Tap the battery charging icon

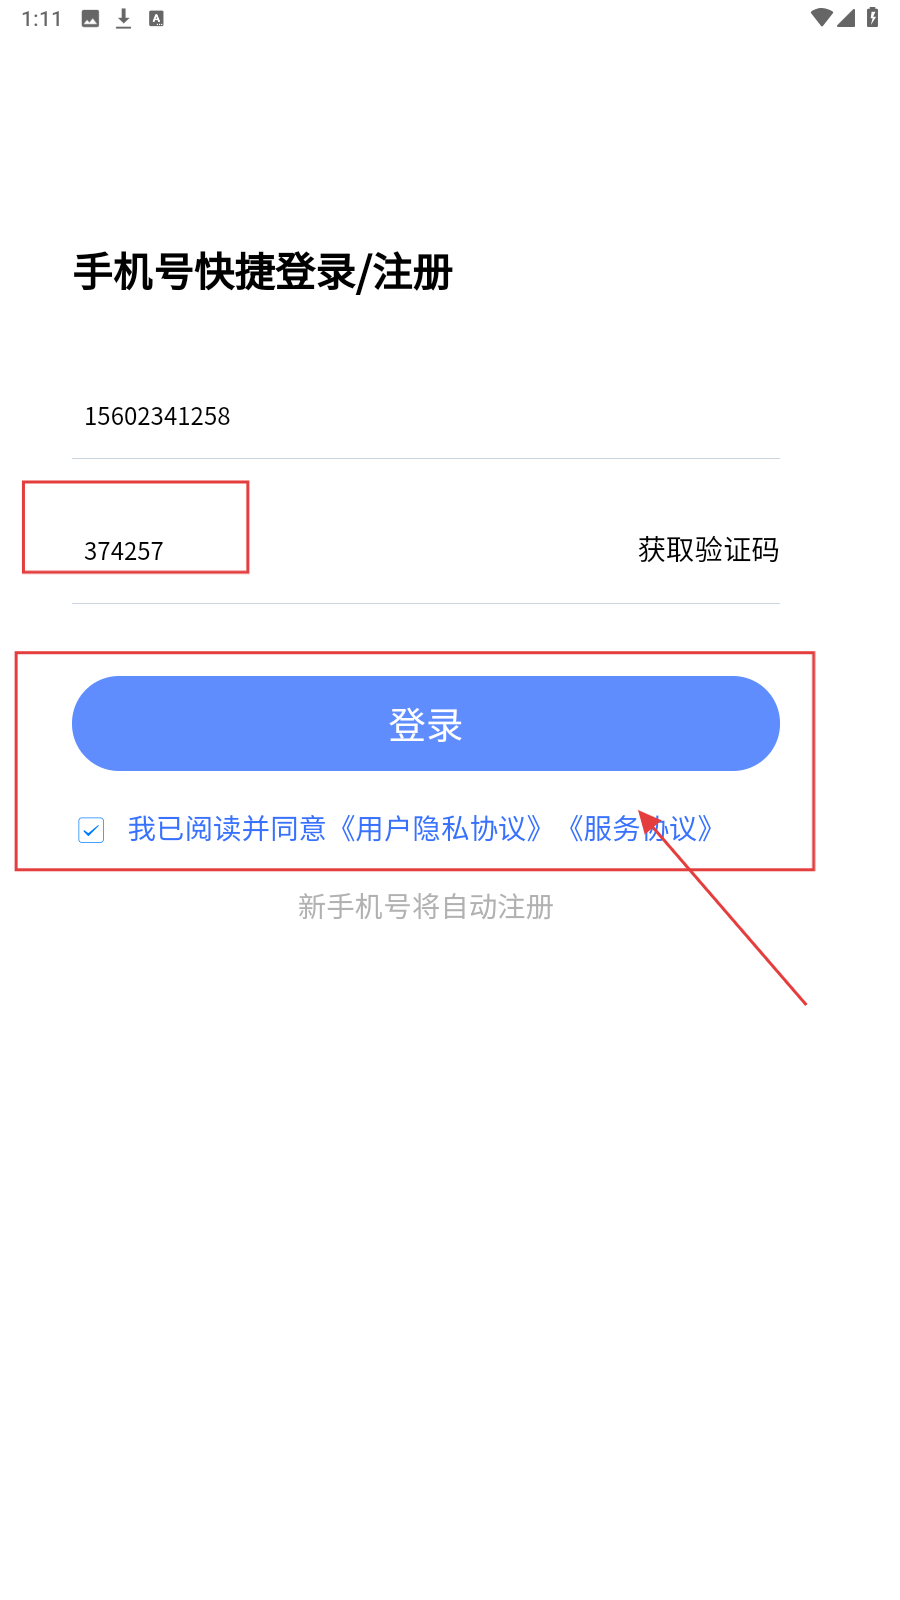coord(872,17)
